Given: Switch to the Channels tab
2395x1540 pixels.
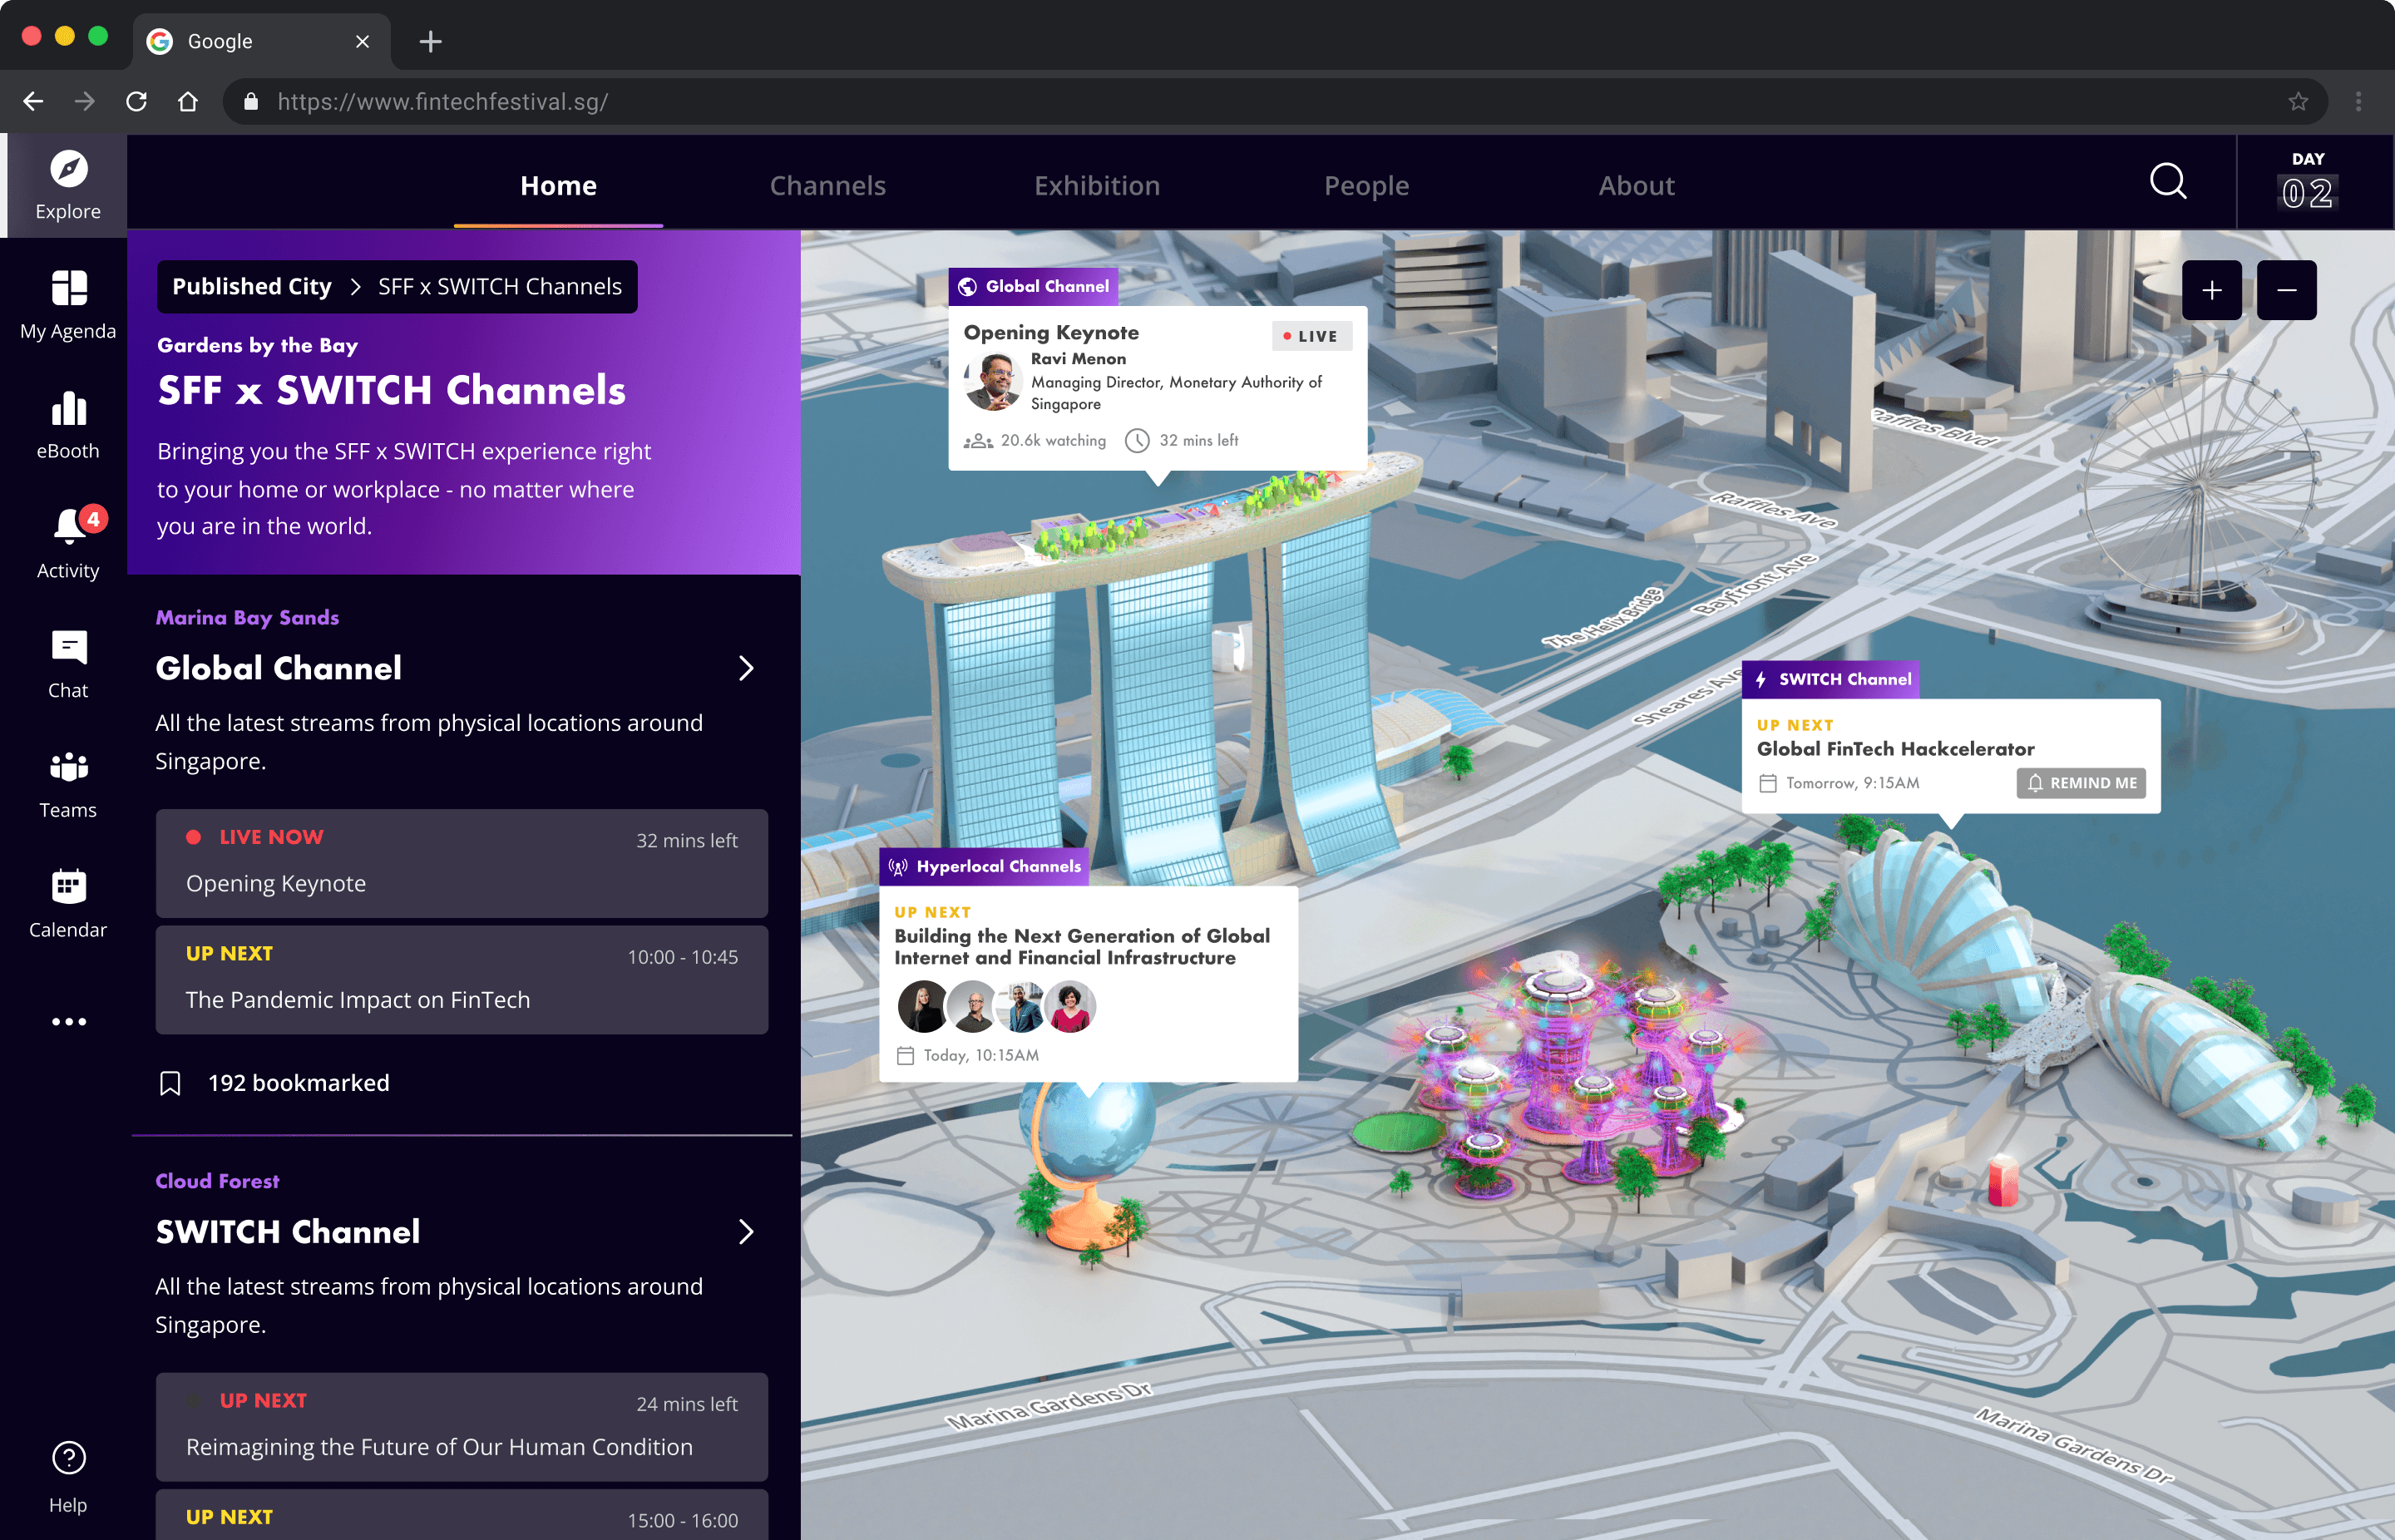Looking at the screenshot, I should (x=827, y=186).
